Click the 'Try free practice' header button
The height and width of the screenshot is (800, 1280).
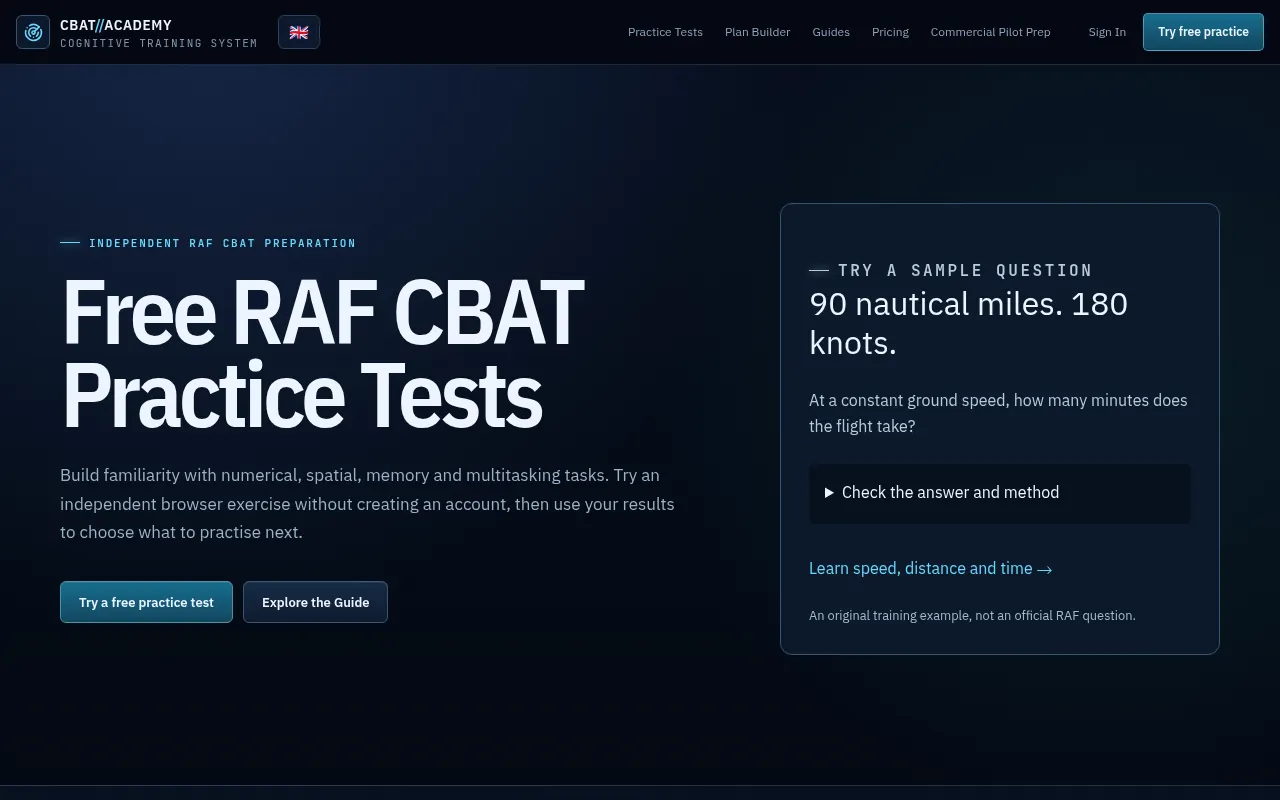click(x=1203, y=32)
